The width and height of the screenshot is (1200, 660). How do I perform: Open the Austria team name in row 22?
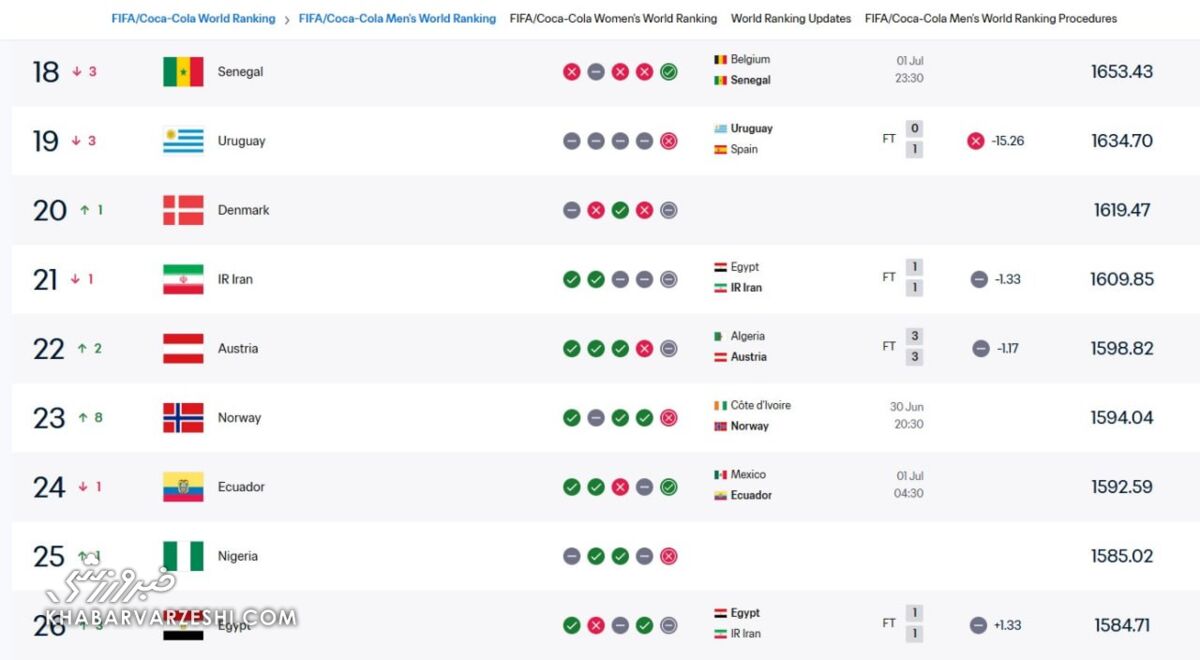[238, 348]
